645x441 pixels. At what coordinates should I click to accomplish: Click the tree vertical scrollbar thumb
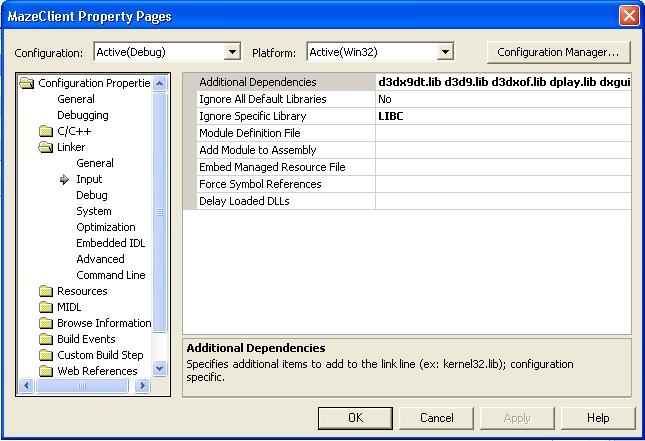tap(159, 212)
